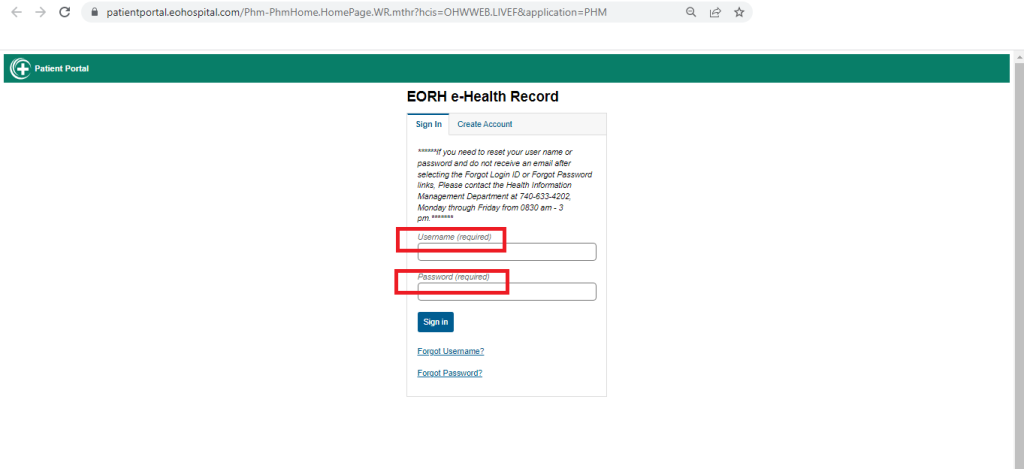Open the Create Account tab

(485, 124)
